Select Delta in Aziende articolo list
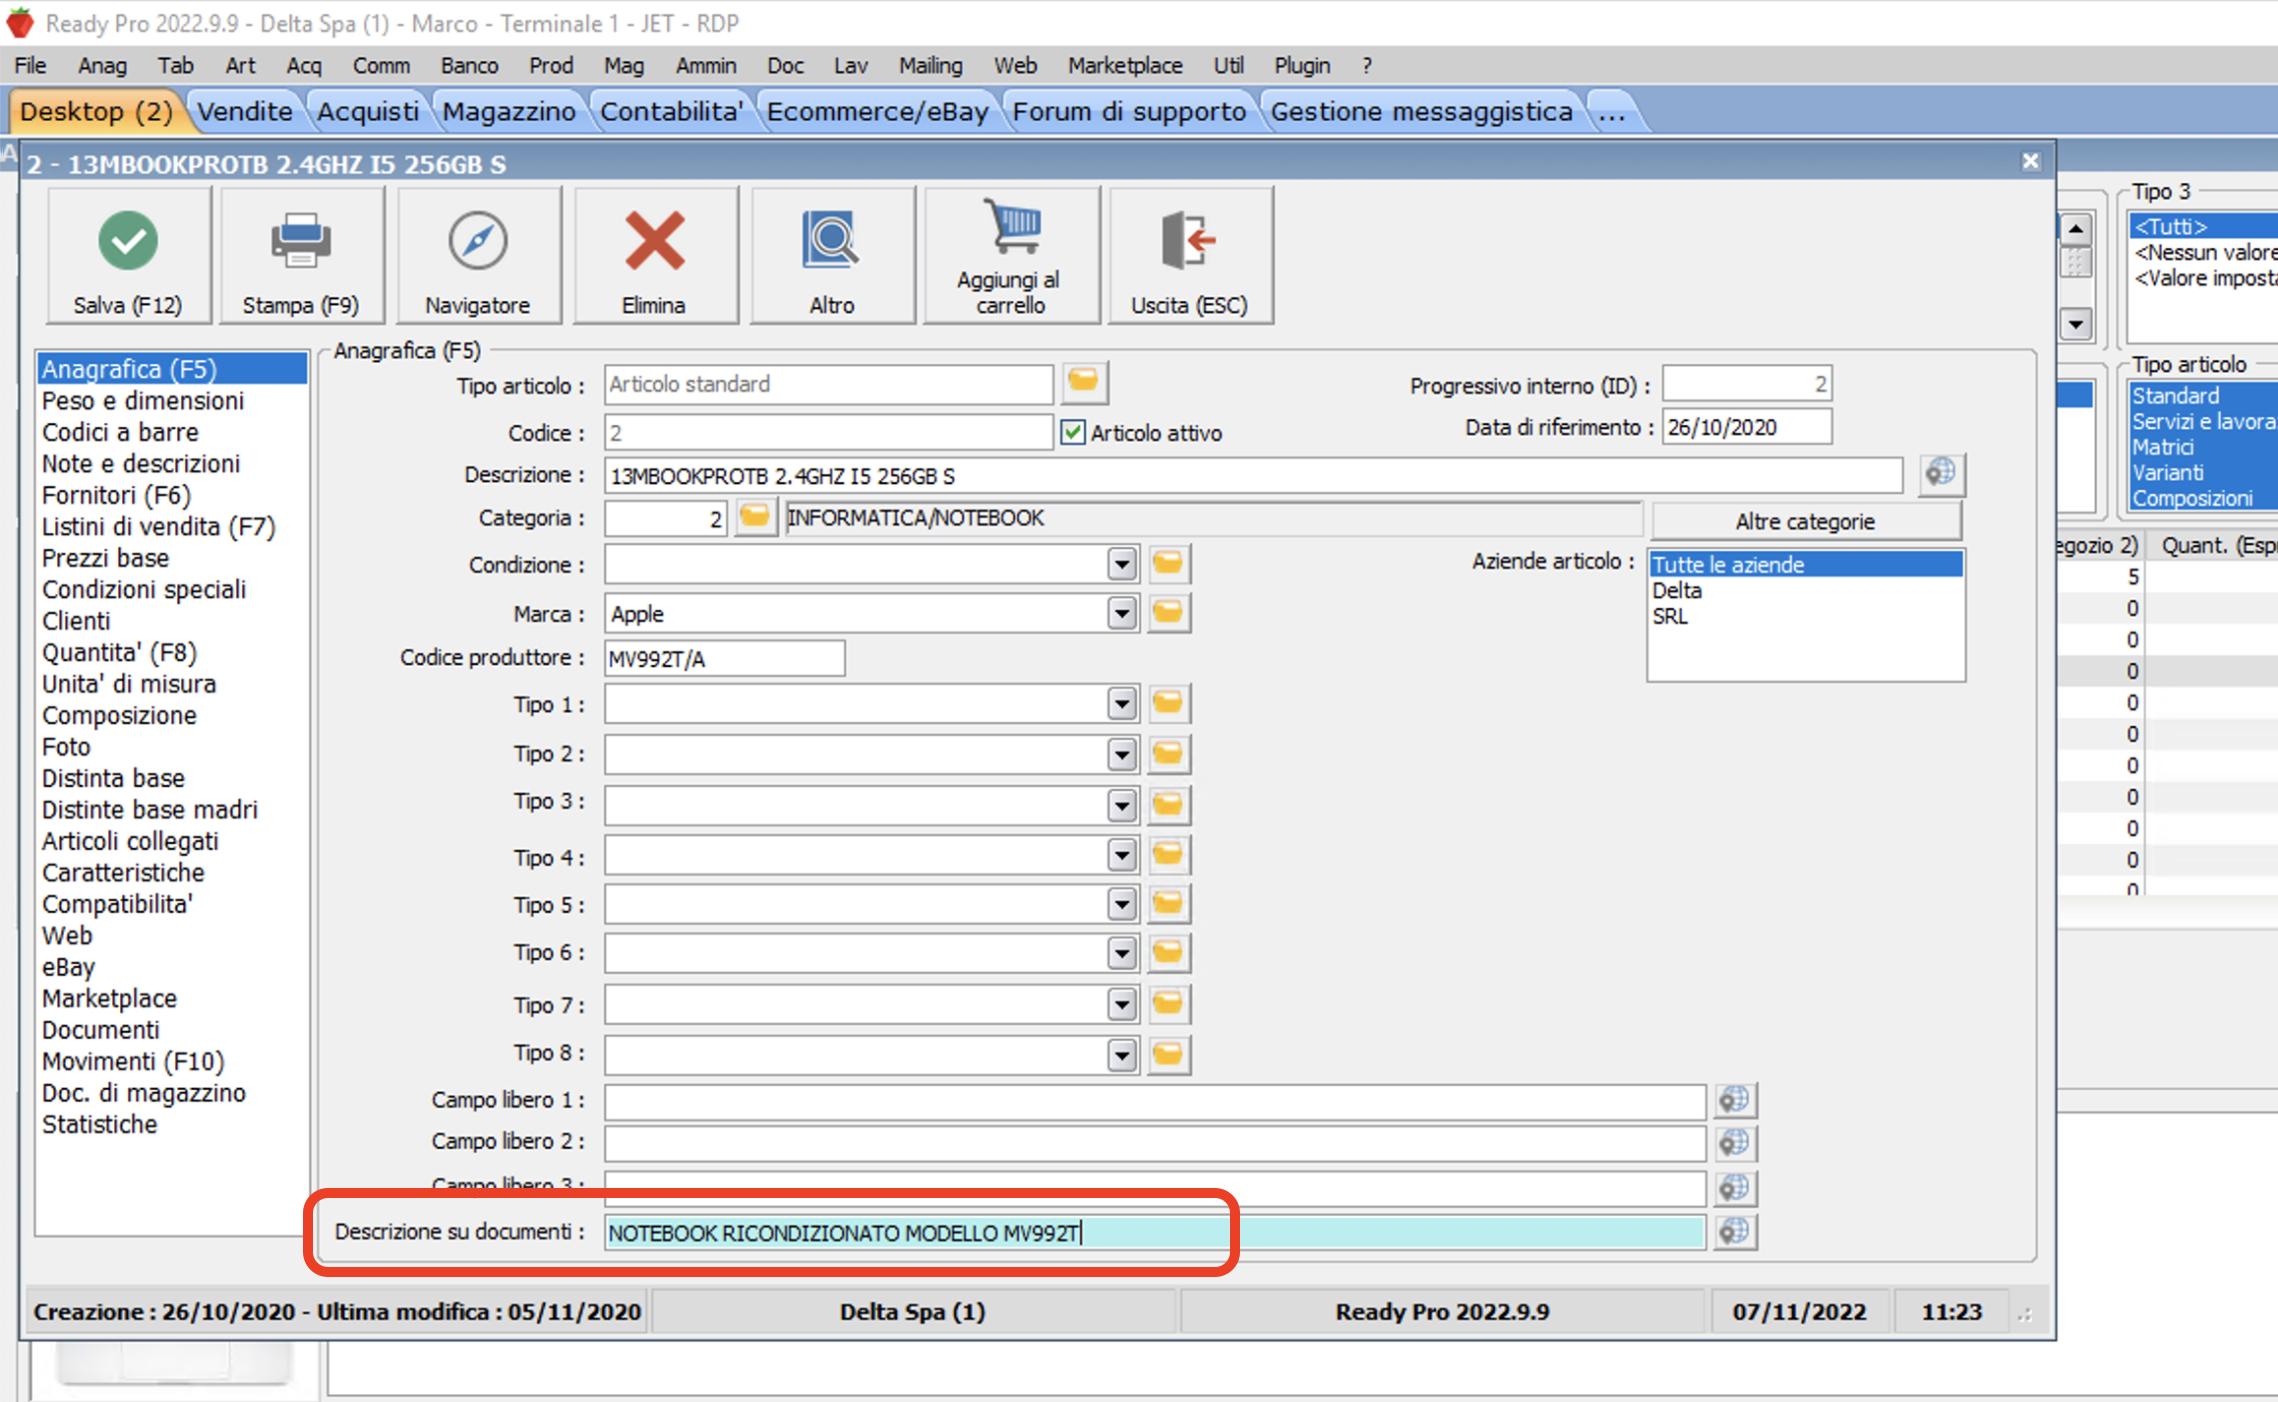The image size is (2278, 1402). pos(1677,591)
